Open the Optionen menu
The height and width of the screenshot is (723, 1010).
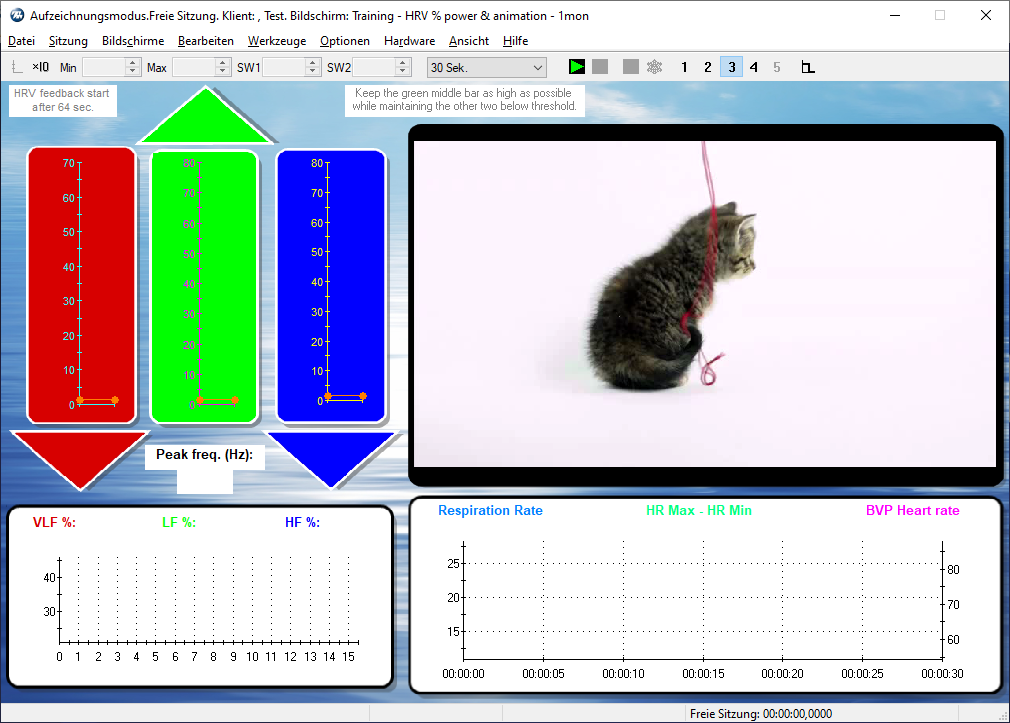(x=345, y=41)
